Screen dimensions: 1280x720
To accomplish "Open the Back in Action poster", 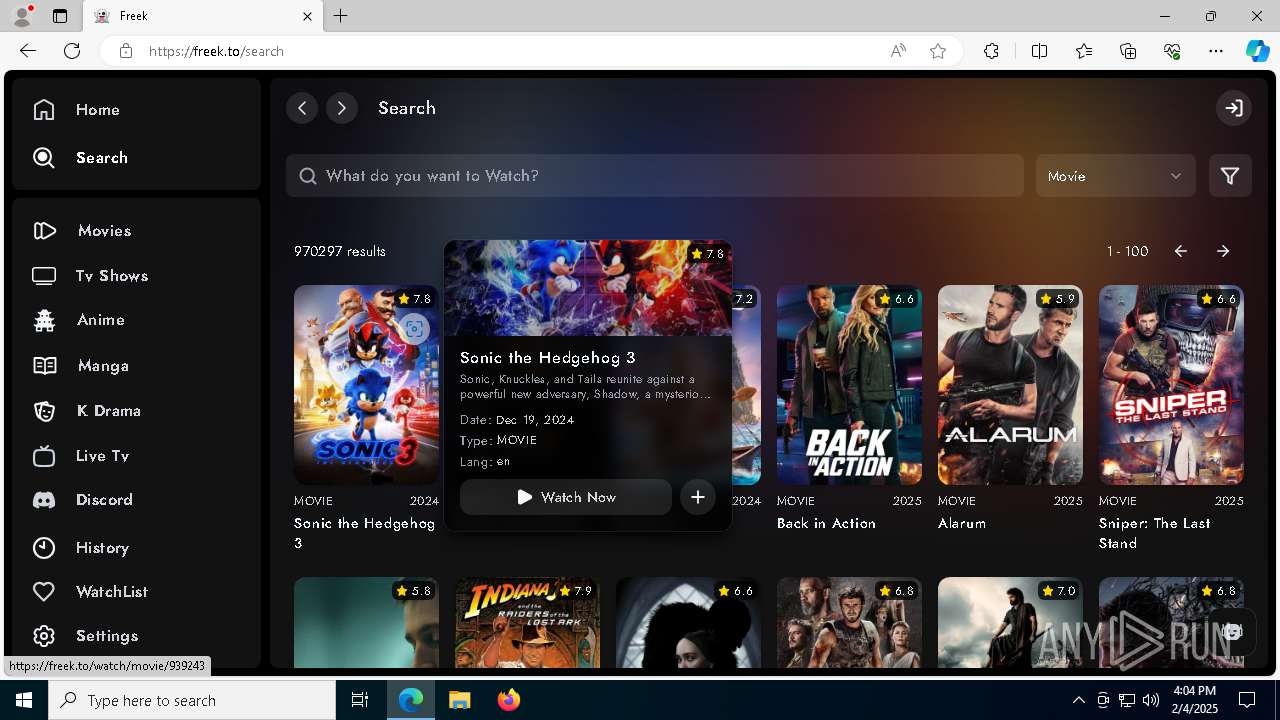I will click(849, 385).
